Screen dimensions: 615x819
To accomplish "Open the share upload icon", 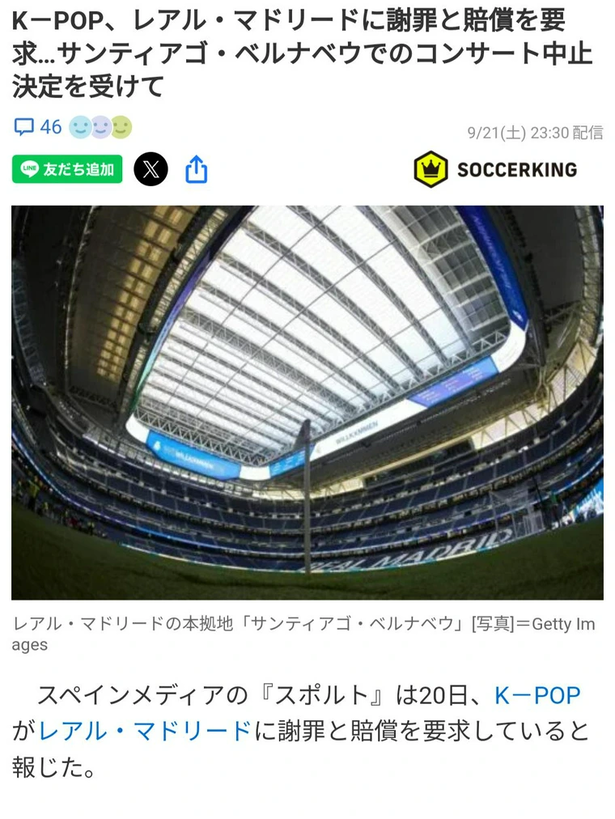I will tap(196, 169).
